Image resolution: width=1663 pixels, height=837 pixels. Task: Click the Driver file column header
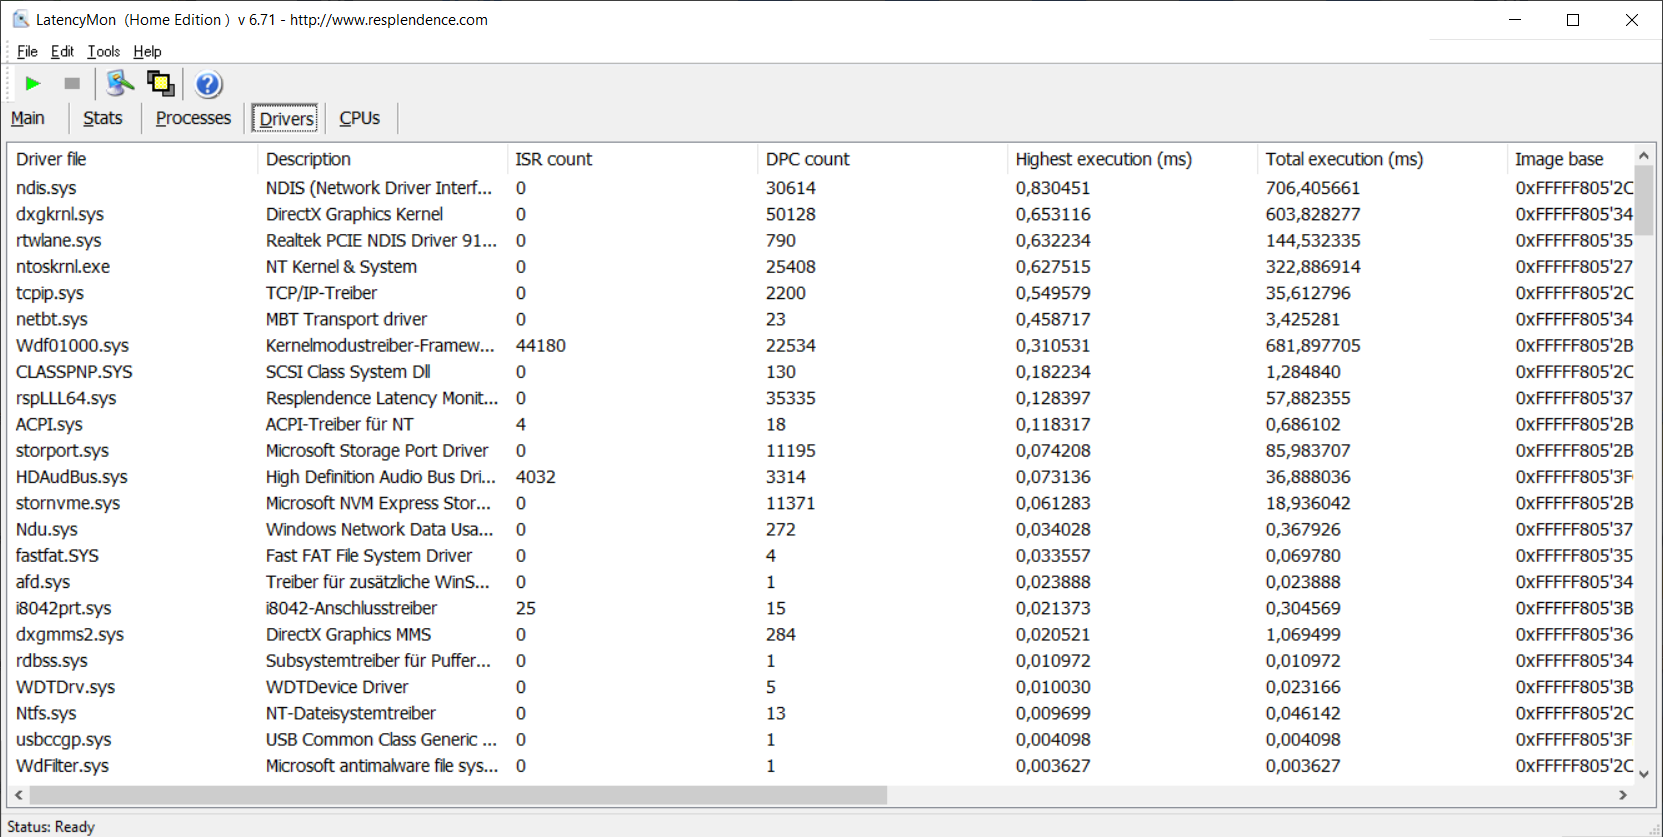[x=51, y=159]
